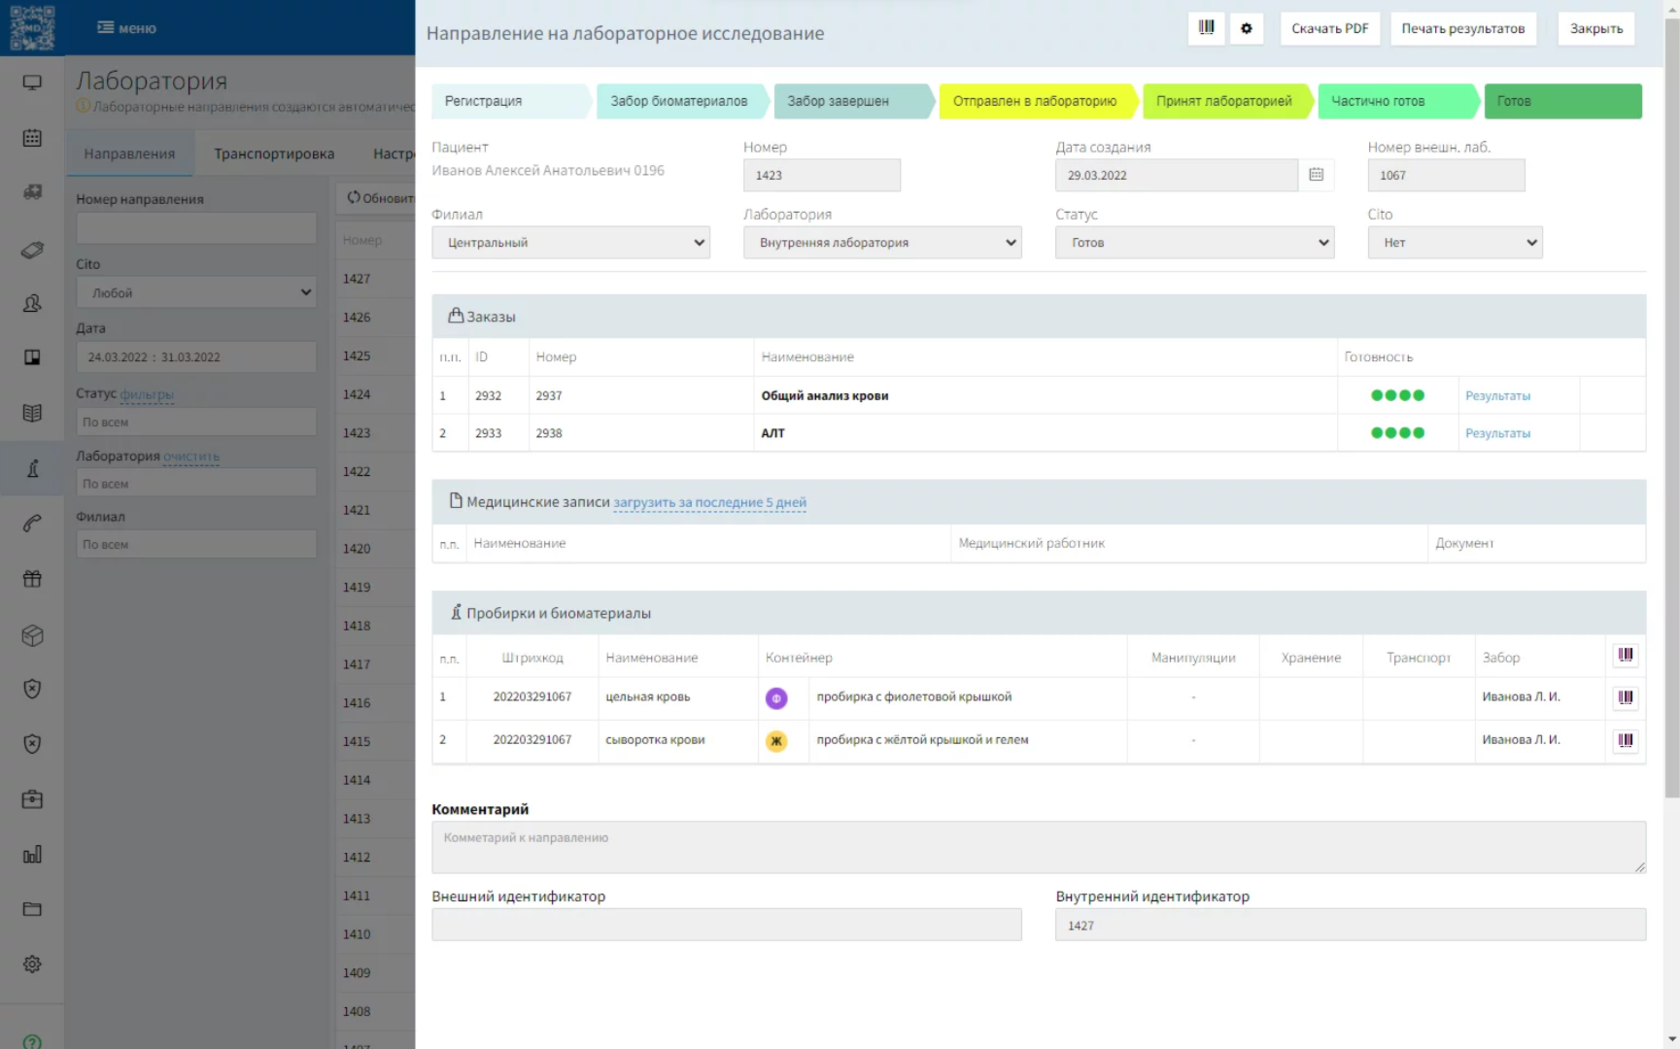Image resolution: width=1680 pixels, height=1049 pixels.
Task: Click the barcode icon in header
Action: tap(1206, 28)
